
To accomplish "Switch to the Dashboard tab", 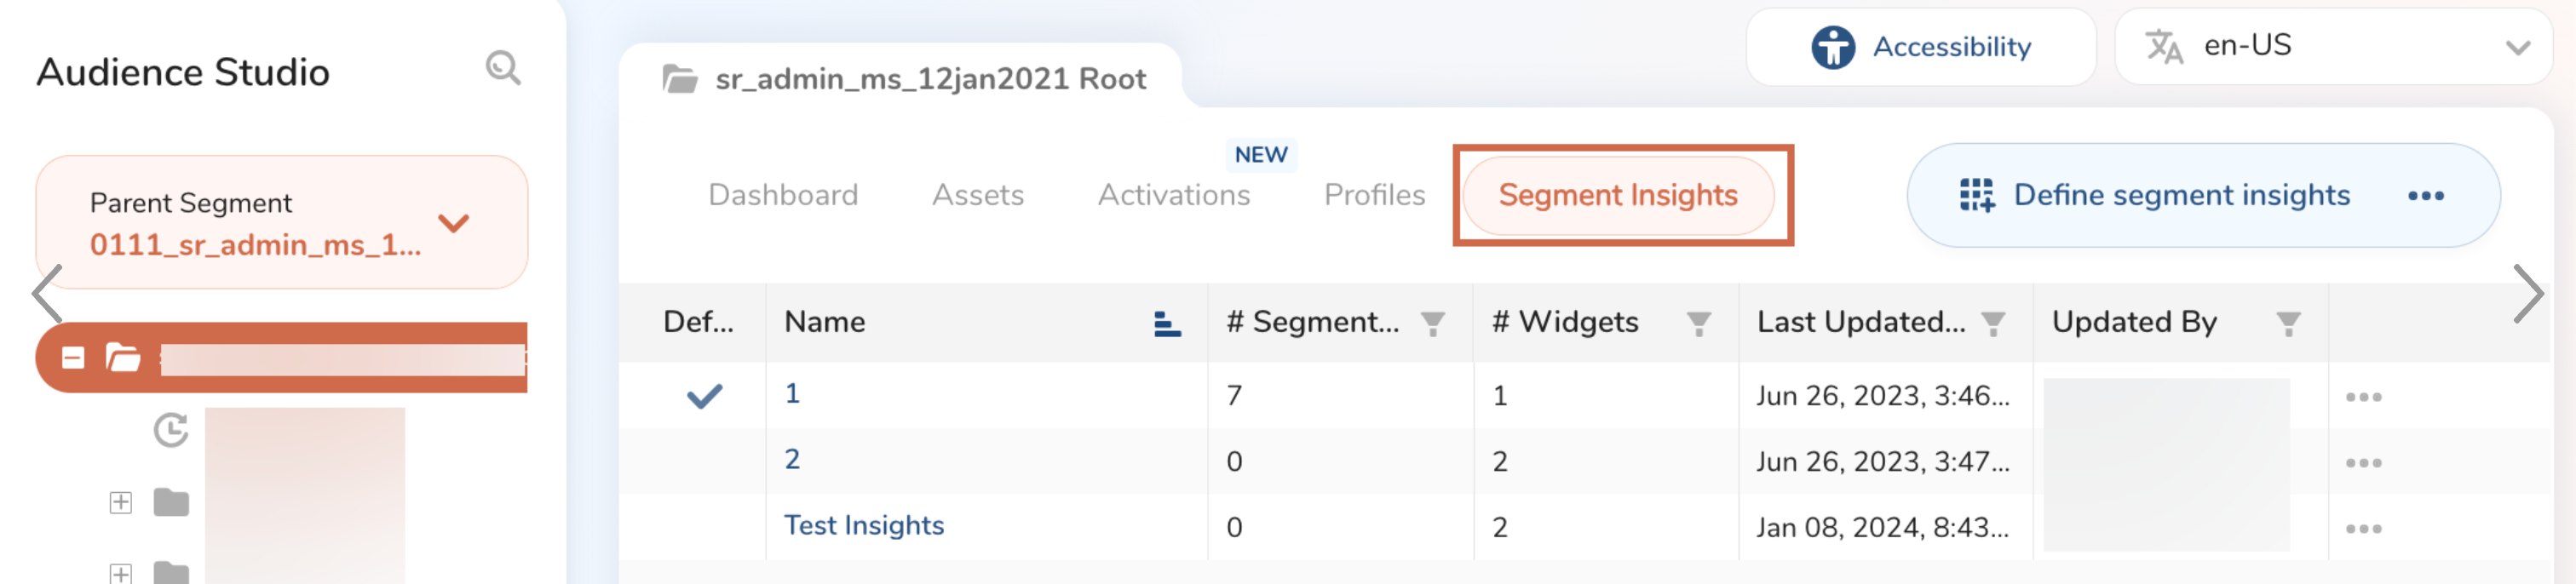I will pyautogui.click(x=782, y=195).
